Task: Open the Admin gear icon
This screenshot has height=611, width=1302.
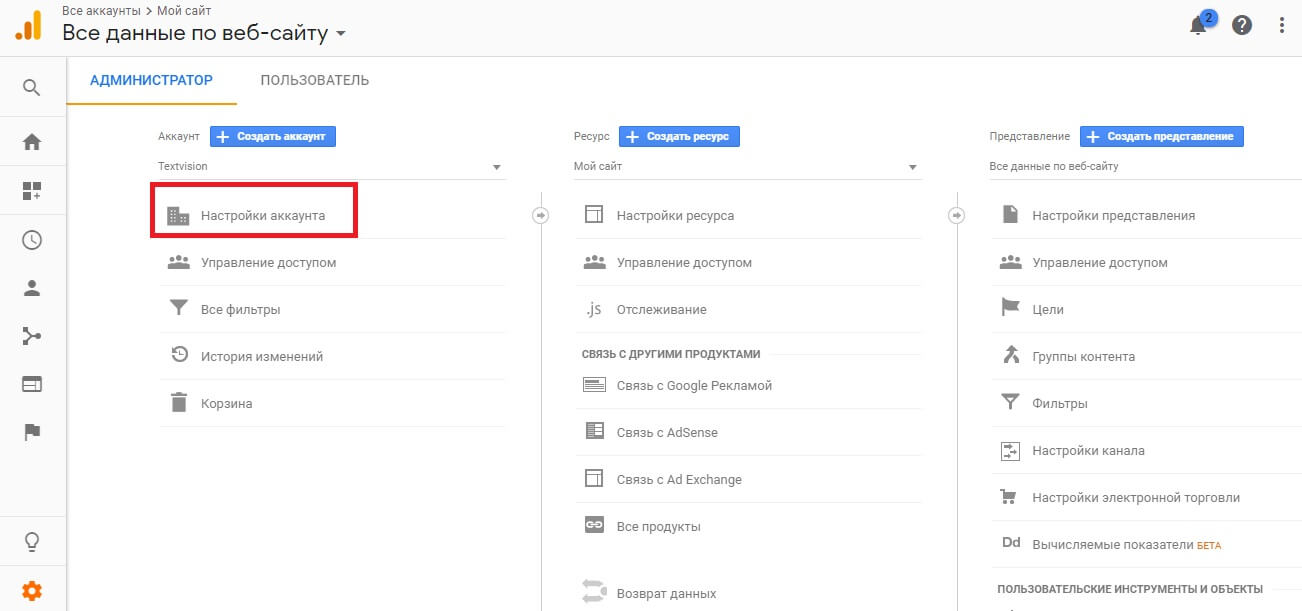Action: pyautogui.click(x=32, y=591)
